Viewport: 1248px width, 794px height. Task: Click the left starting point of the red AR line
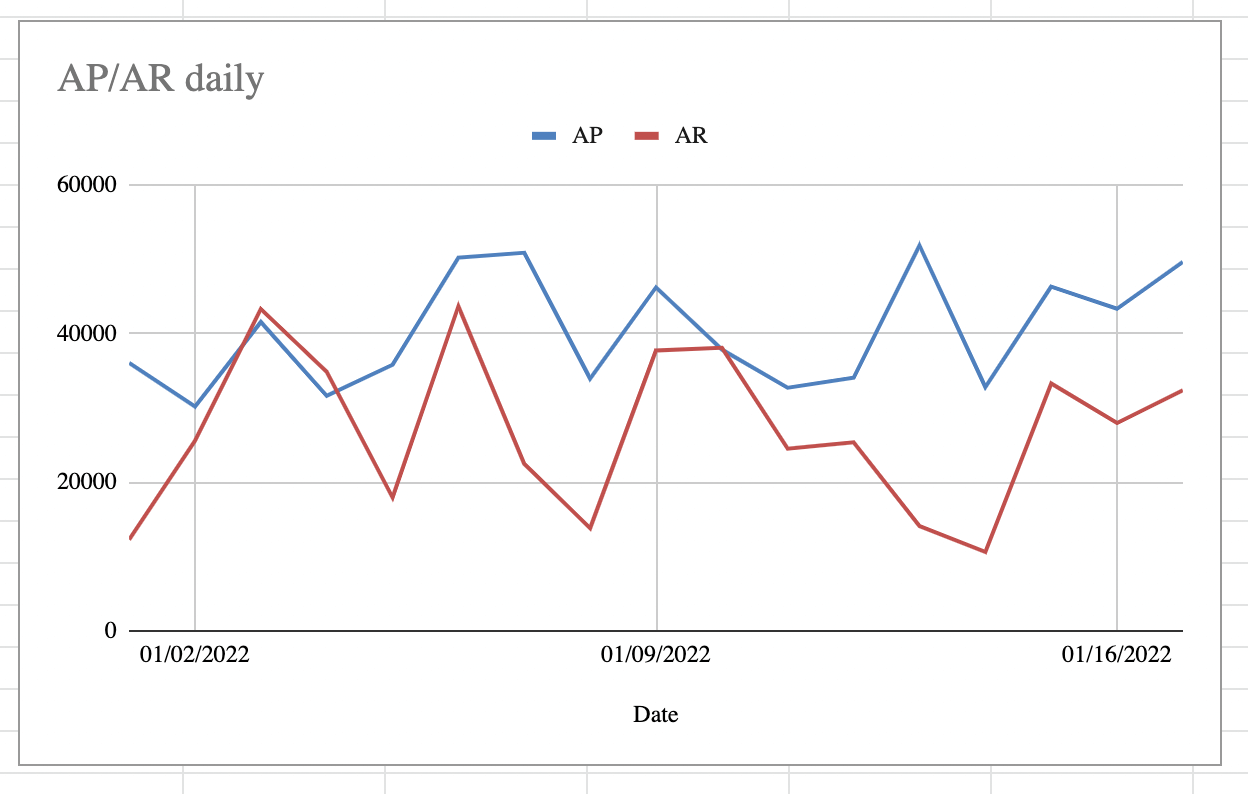pyautogui.click(x=131, y=538)
